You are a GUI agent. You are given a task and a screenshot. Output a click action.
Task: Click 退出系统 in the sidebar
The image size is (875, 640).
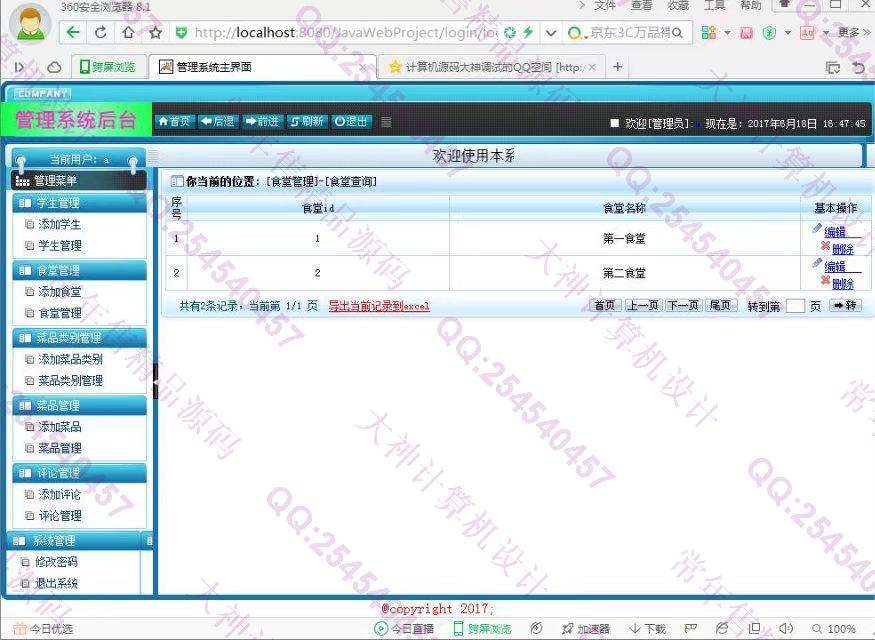56,583
